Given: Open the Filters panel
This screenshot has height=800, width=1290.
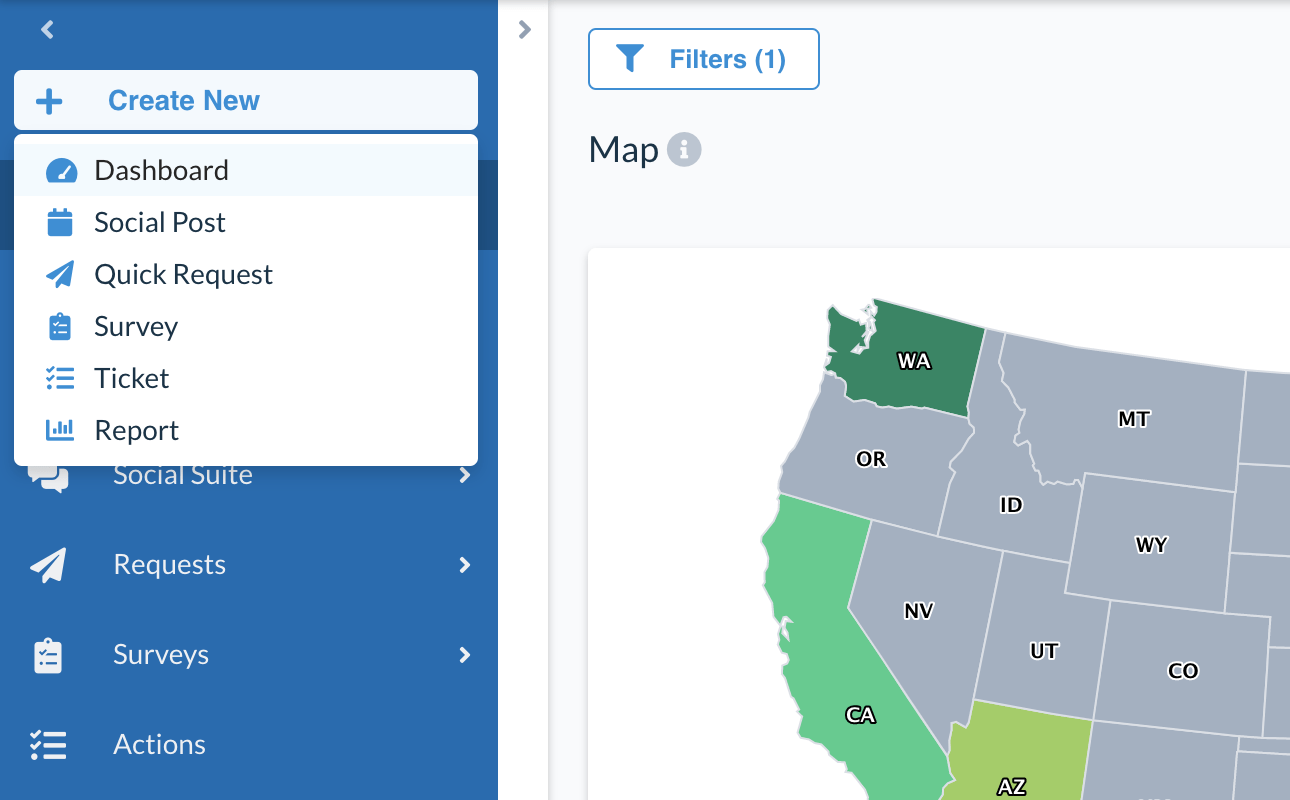Looking at the screenshot, I should (703, 59).
